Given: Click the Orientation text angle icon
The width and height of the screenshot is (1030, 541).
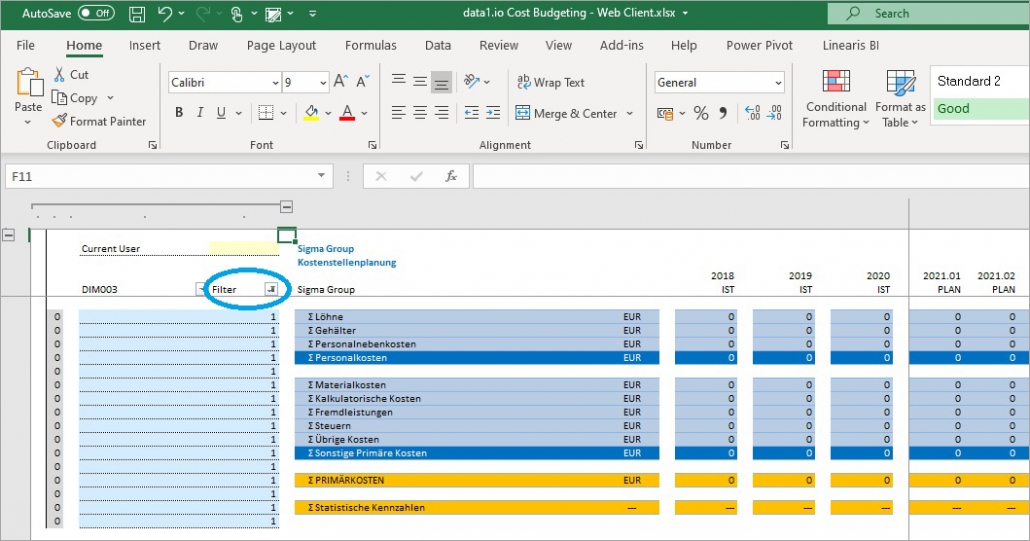Looking at the screenshot, I should 472,81.
